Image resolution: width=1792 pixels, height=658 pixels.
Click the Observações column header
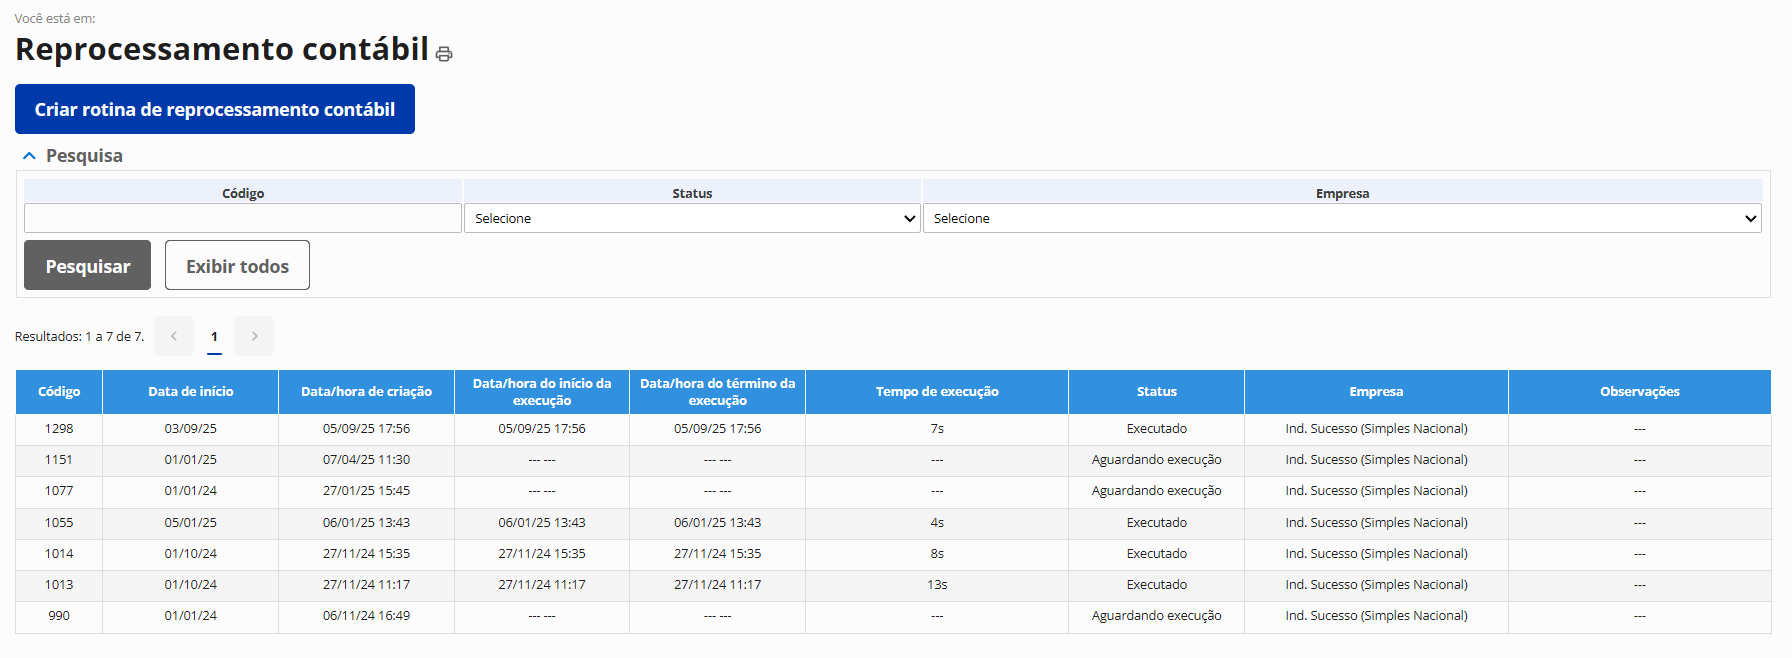[x=1639, y=392]
